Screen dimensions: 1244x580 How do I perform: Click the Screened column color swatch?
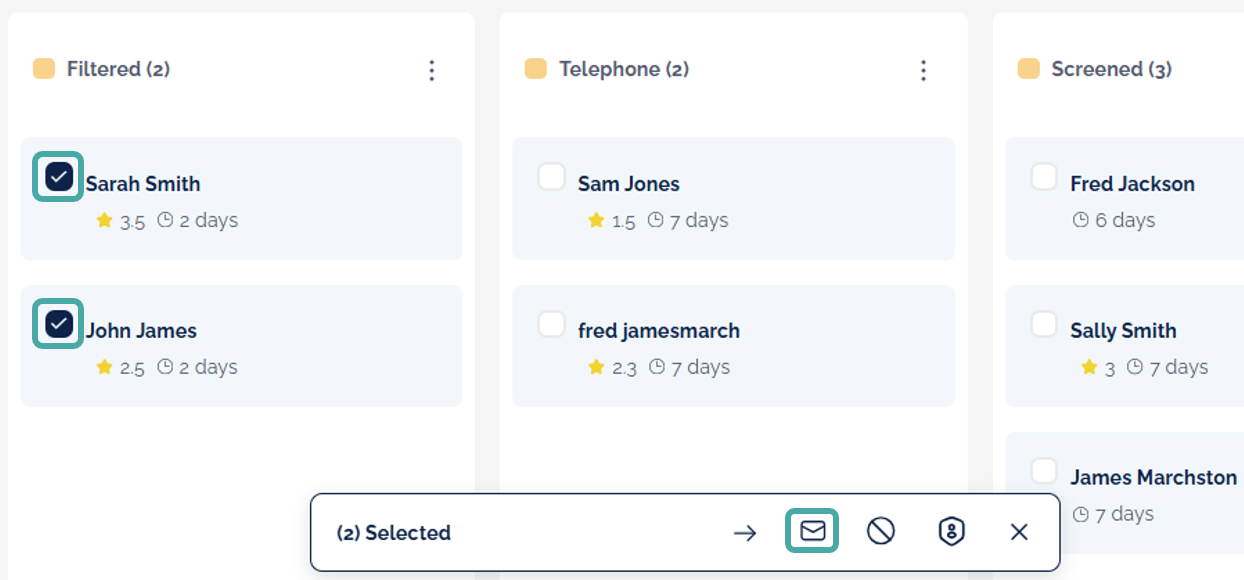pyautogui.click(x=1028, y=69)
